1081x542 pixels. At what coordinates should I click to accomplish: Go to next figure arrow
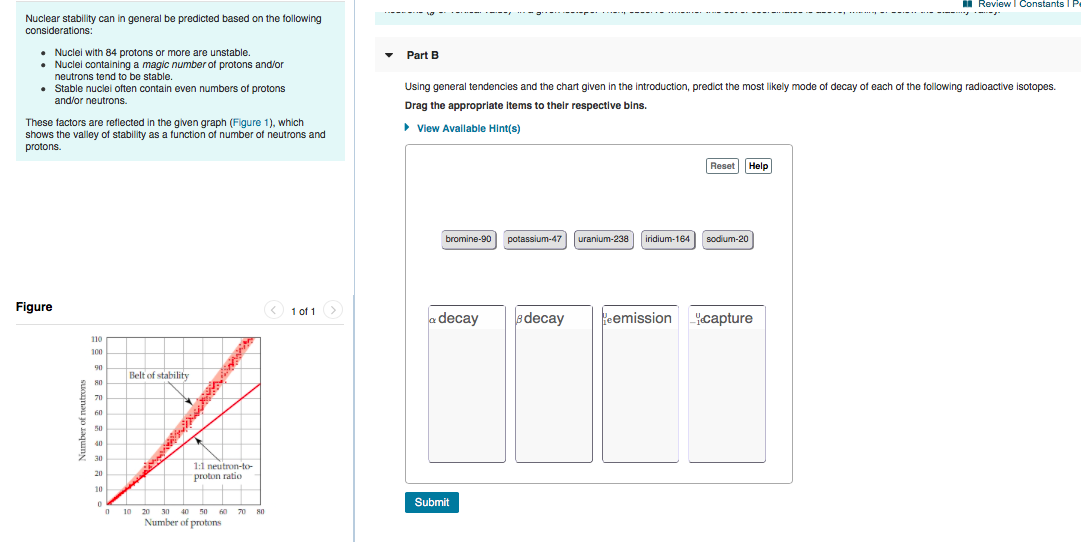(332, 310)
